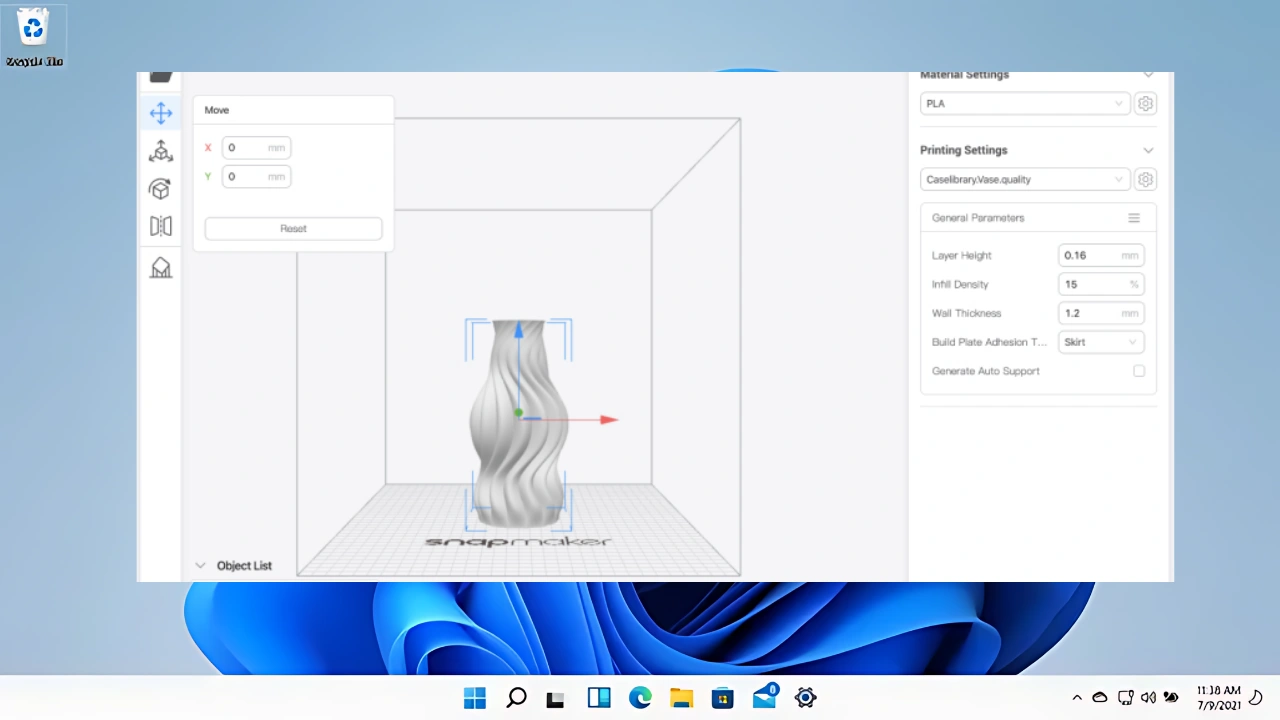The height and width of the screenshot is (720, 1280).
Task: Open Task View on the taskbar
Action: 556,698
